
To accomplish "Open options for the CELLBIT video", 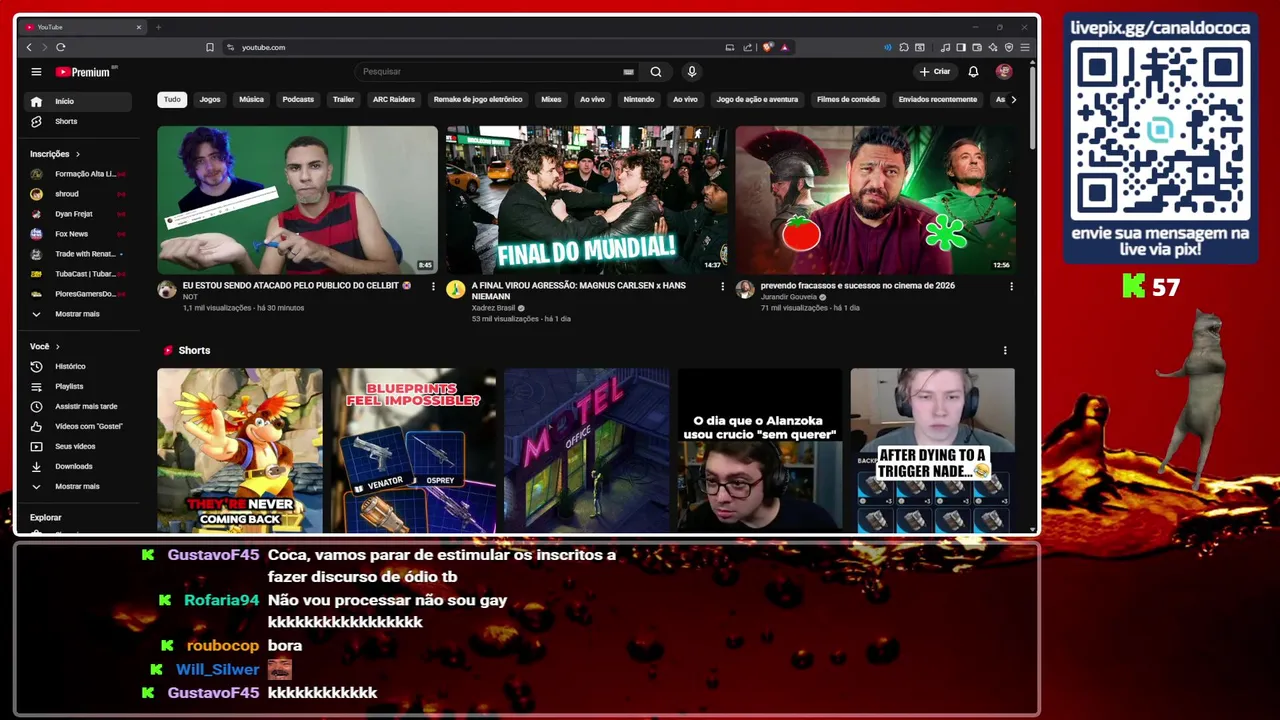I will pos(433,286).
